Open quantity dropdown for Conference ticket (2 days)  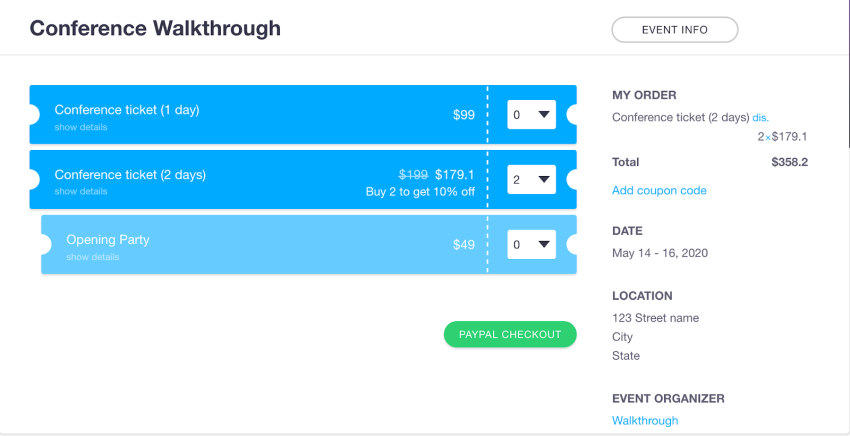click(531, 180)
